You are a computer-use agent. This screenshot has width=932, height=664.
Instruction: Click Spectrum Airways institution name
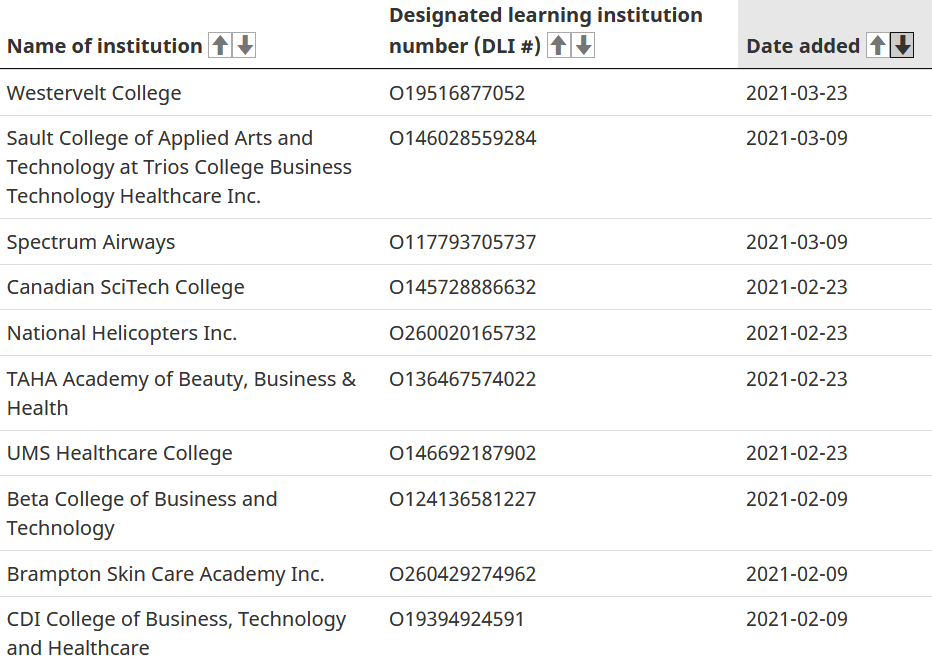(x=91, y=242)
